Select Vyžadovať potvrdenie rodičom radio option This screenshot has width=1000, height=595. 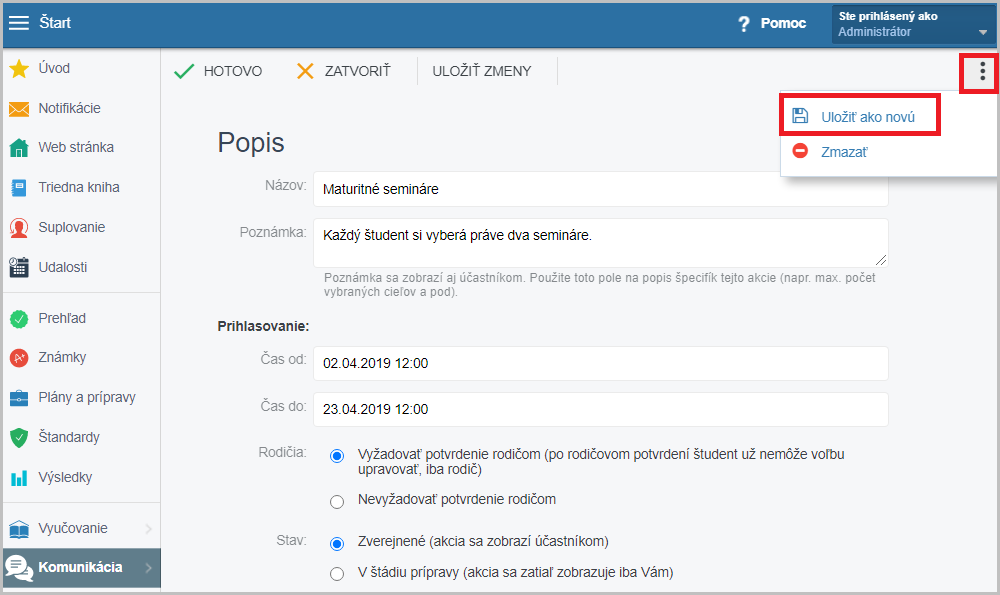point(337,456)
